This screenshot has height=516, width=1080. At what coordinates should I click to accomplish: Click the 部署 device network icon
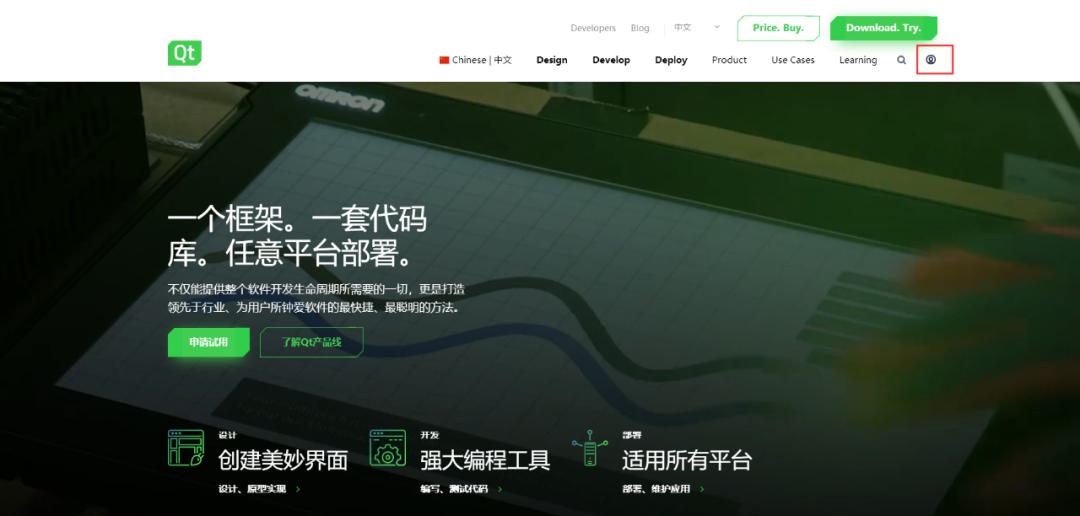[590, 448]
